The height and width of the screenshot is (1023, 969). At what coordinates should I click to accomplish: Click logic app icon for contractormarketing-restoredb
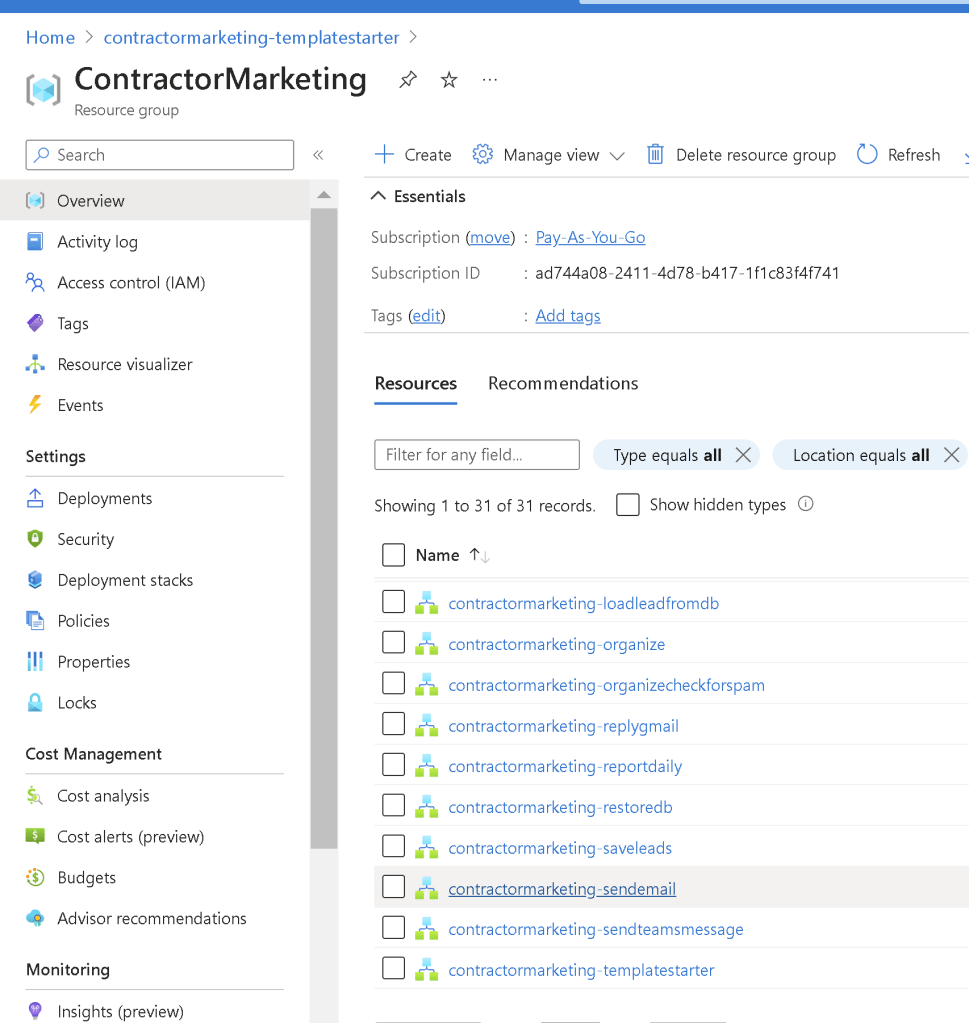(427, 807)
